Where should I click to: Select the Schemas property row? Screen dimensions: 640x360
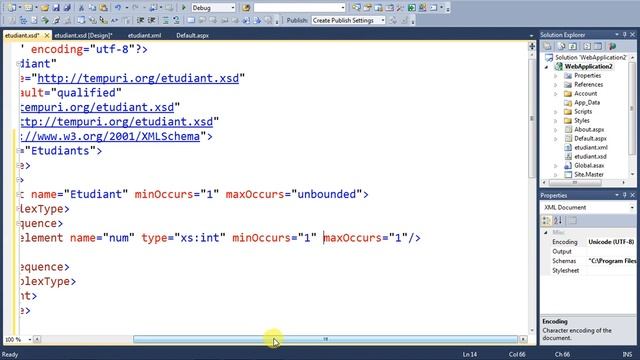589,261
